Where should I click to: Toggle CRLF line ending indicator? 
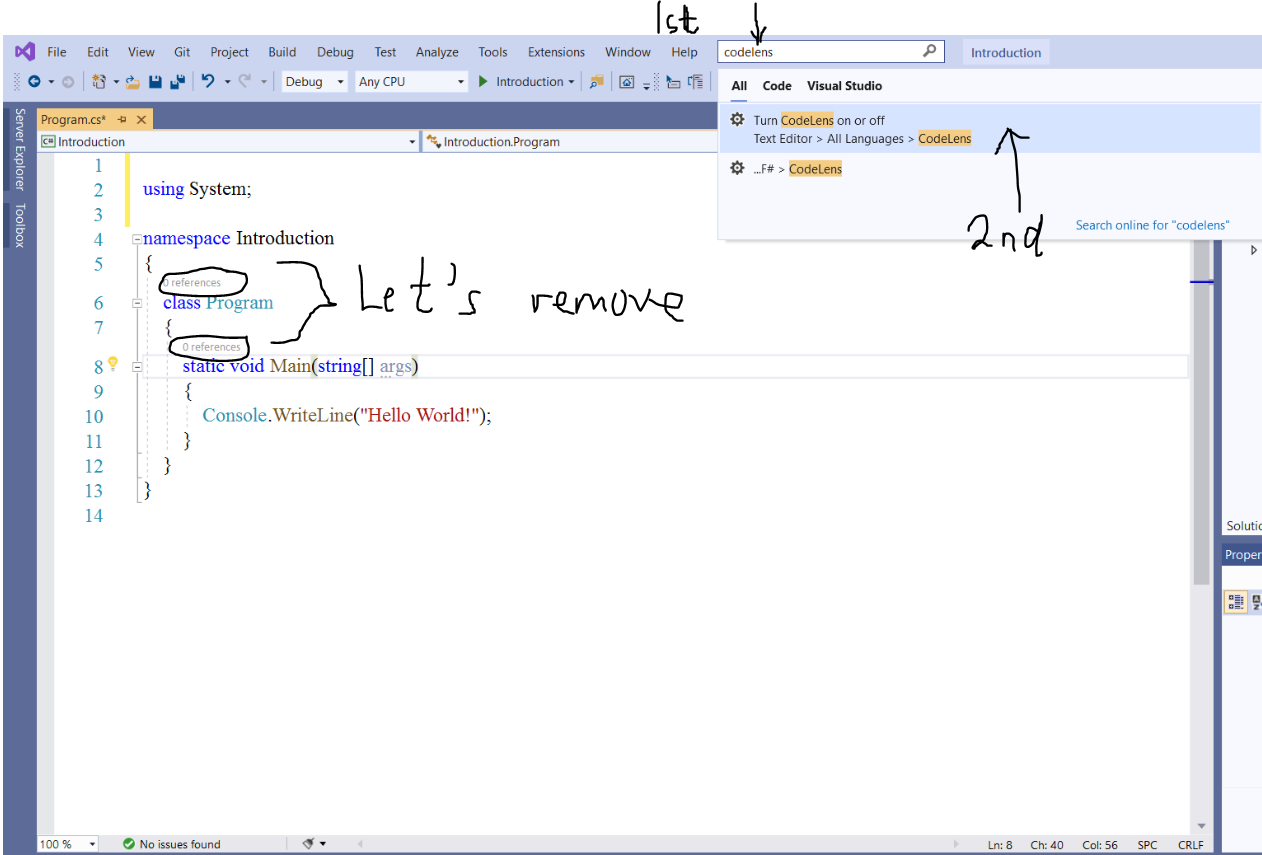[x=1190, y=845]
